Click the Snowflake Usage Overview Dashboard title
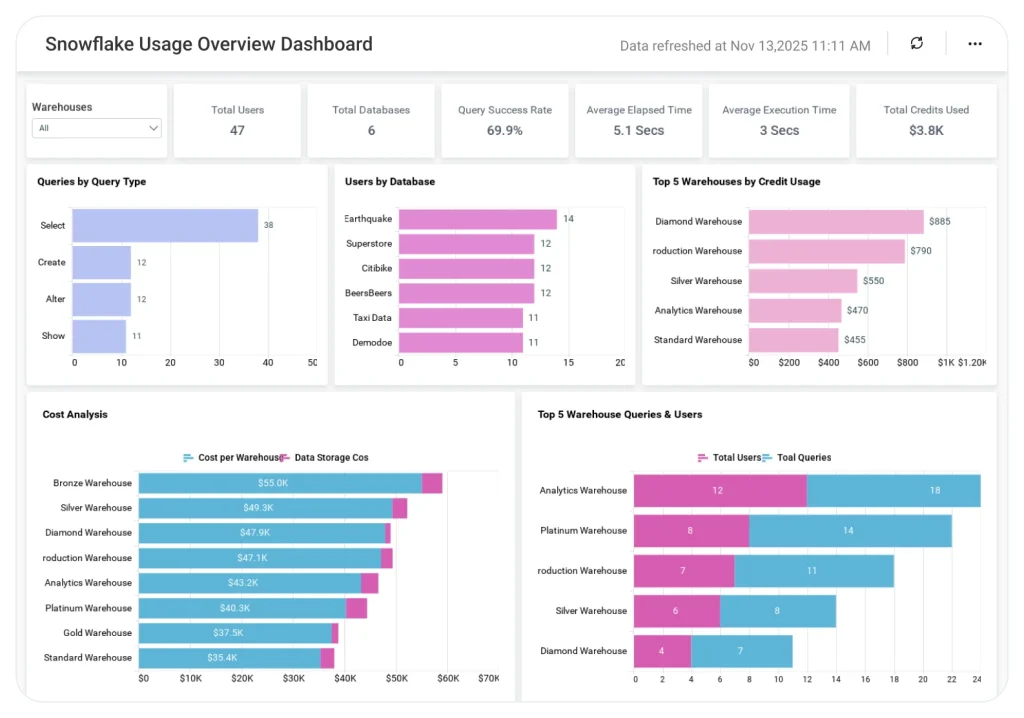 click(209, 44)
